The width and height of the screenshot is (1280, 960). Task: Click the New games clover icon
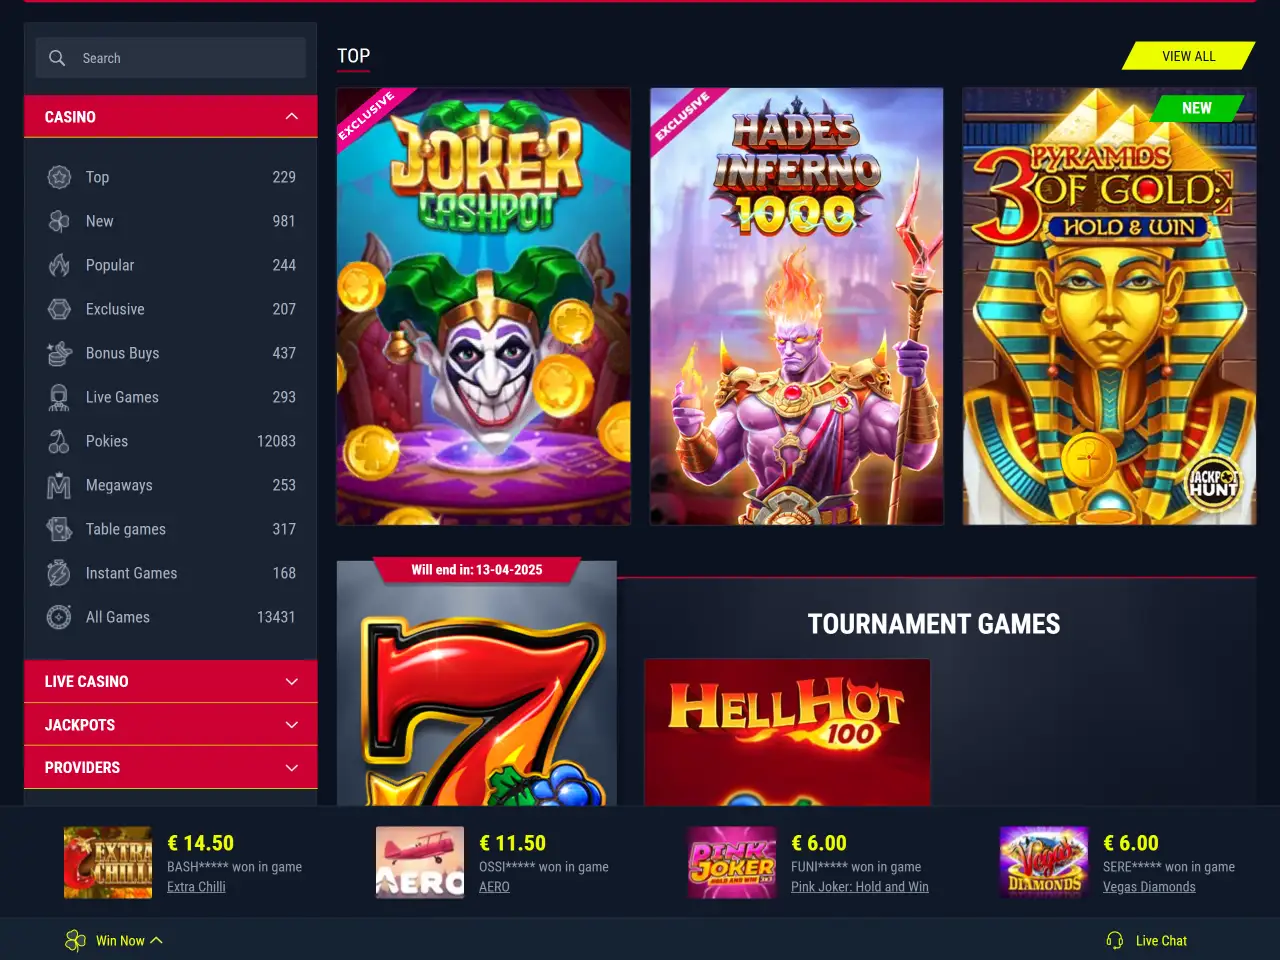pos(59,221)
